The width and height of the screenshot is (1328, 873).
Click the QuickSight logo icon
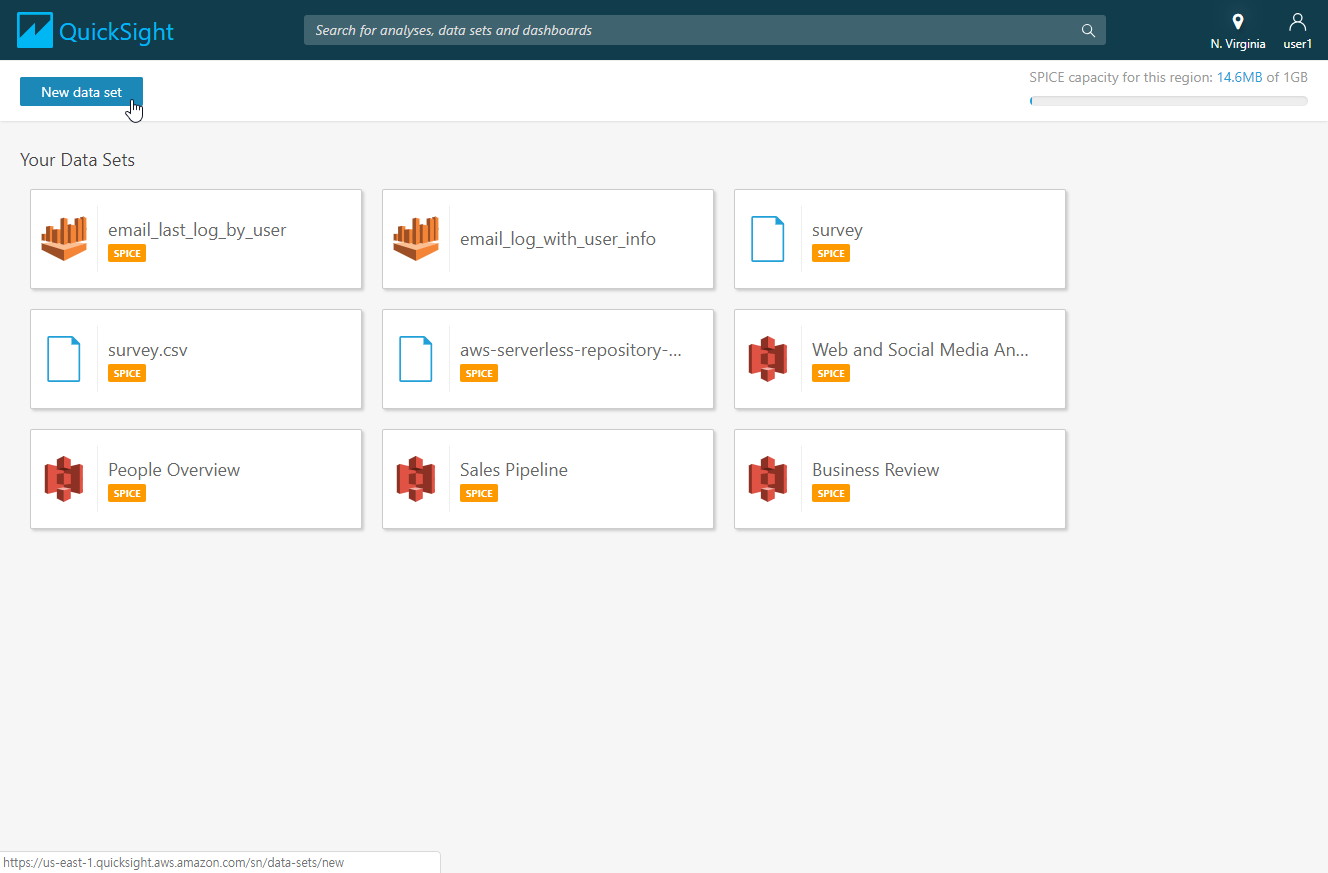(x=35, y=30)
